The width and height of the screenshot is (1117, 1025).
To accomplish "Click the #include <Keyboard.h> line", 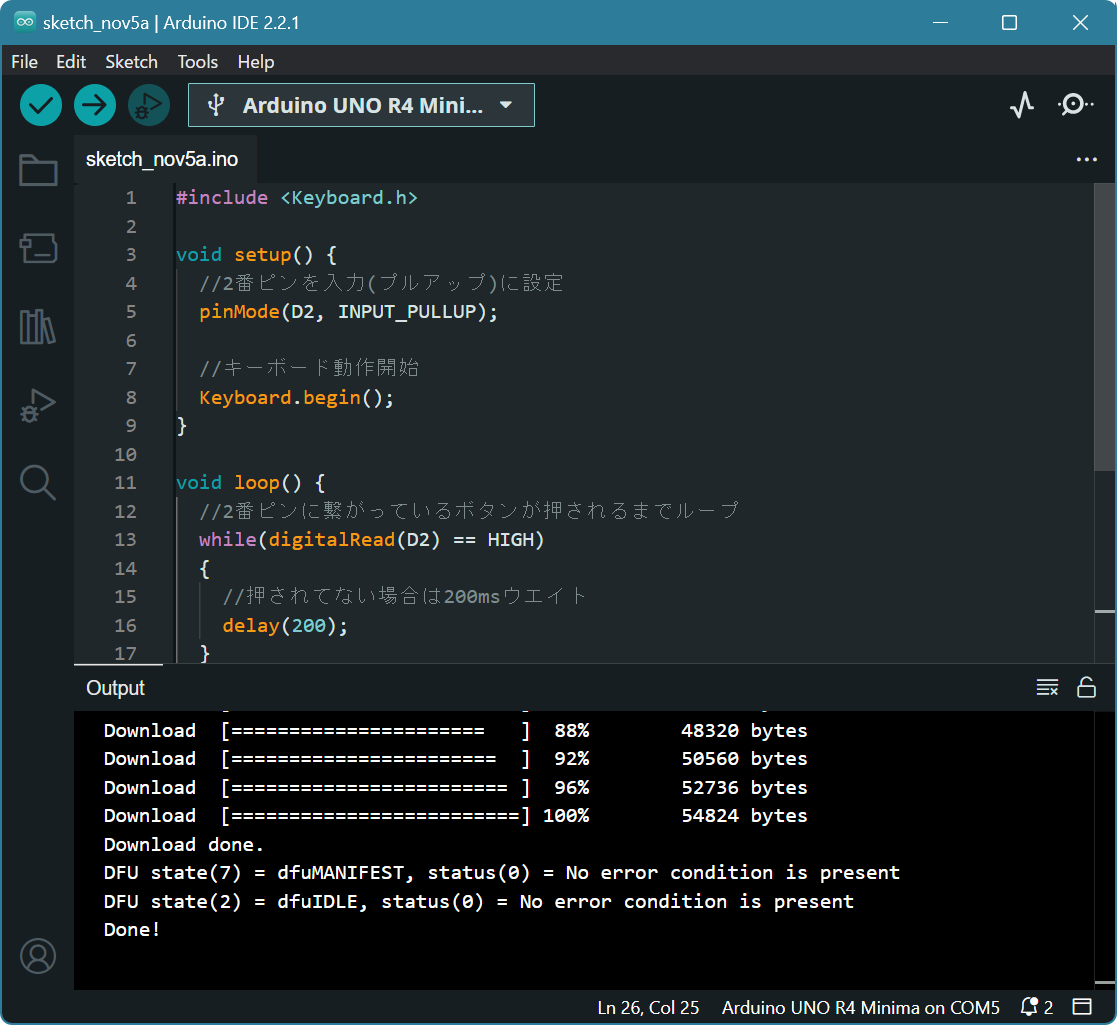I will pyautogui.click(x=296, y=197).
